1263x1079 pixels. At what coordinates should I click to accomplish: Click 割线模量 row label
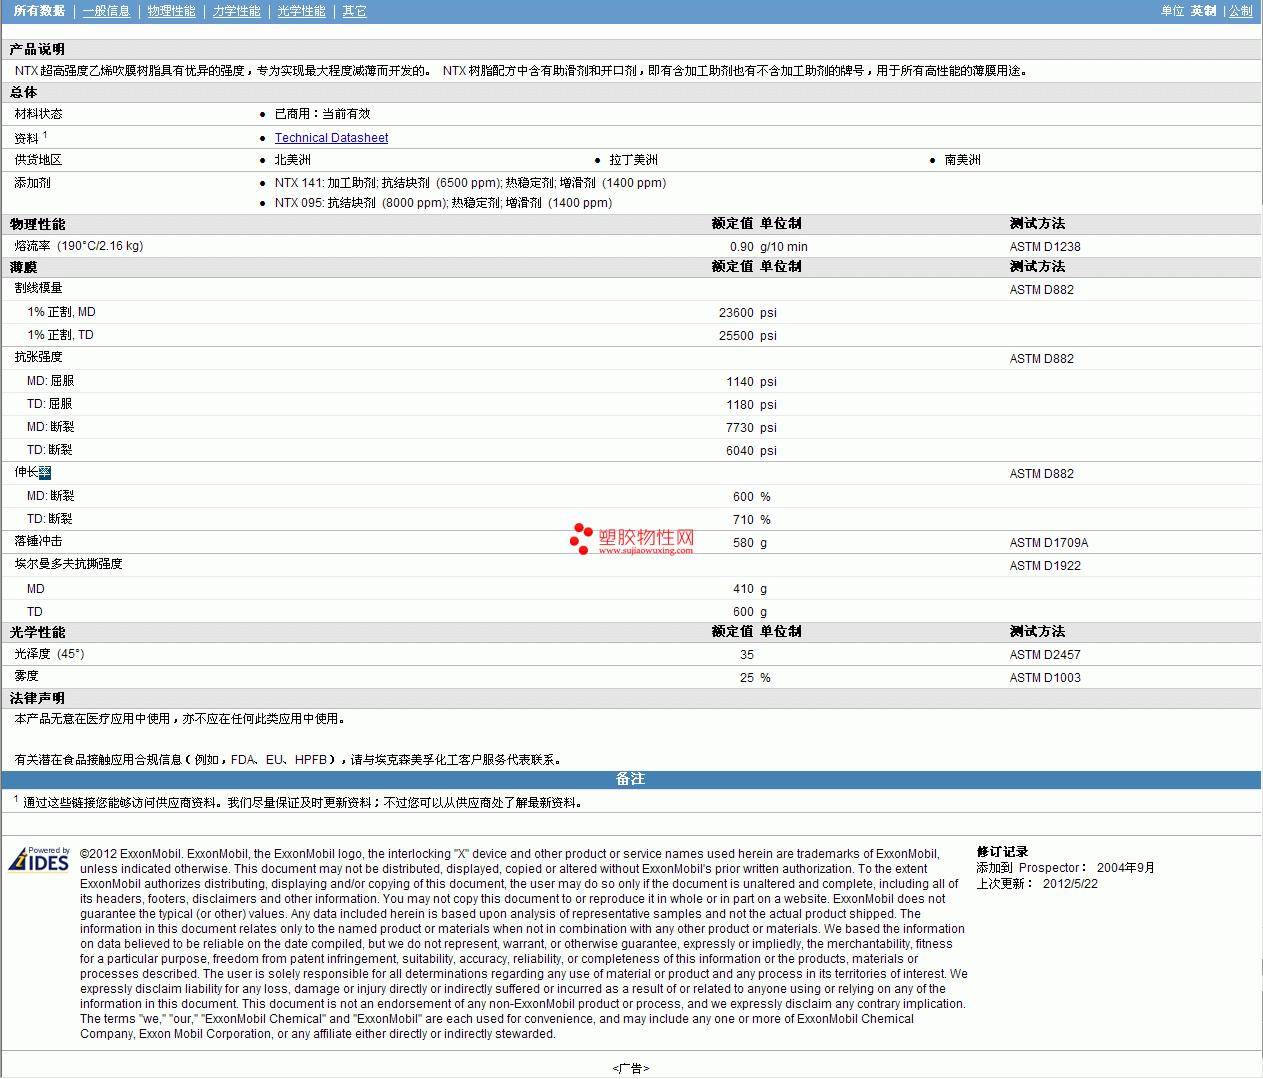tap(38, 288)
